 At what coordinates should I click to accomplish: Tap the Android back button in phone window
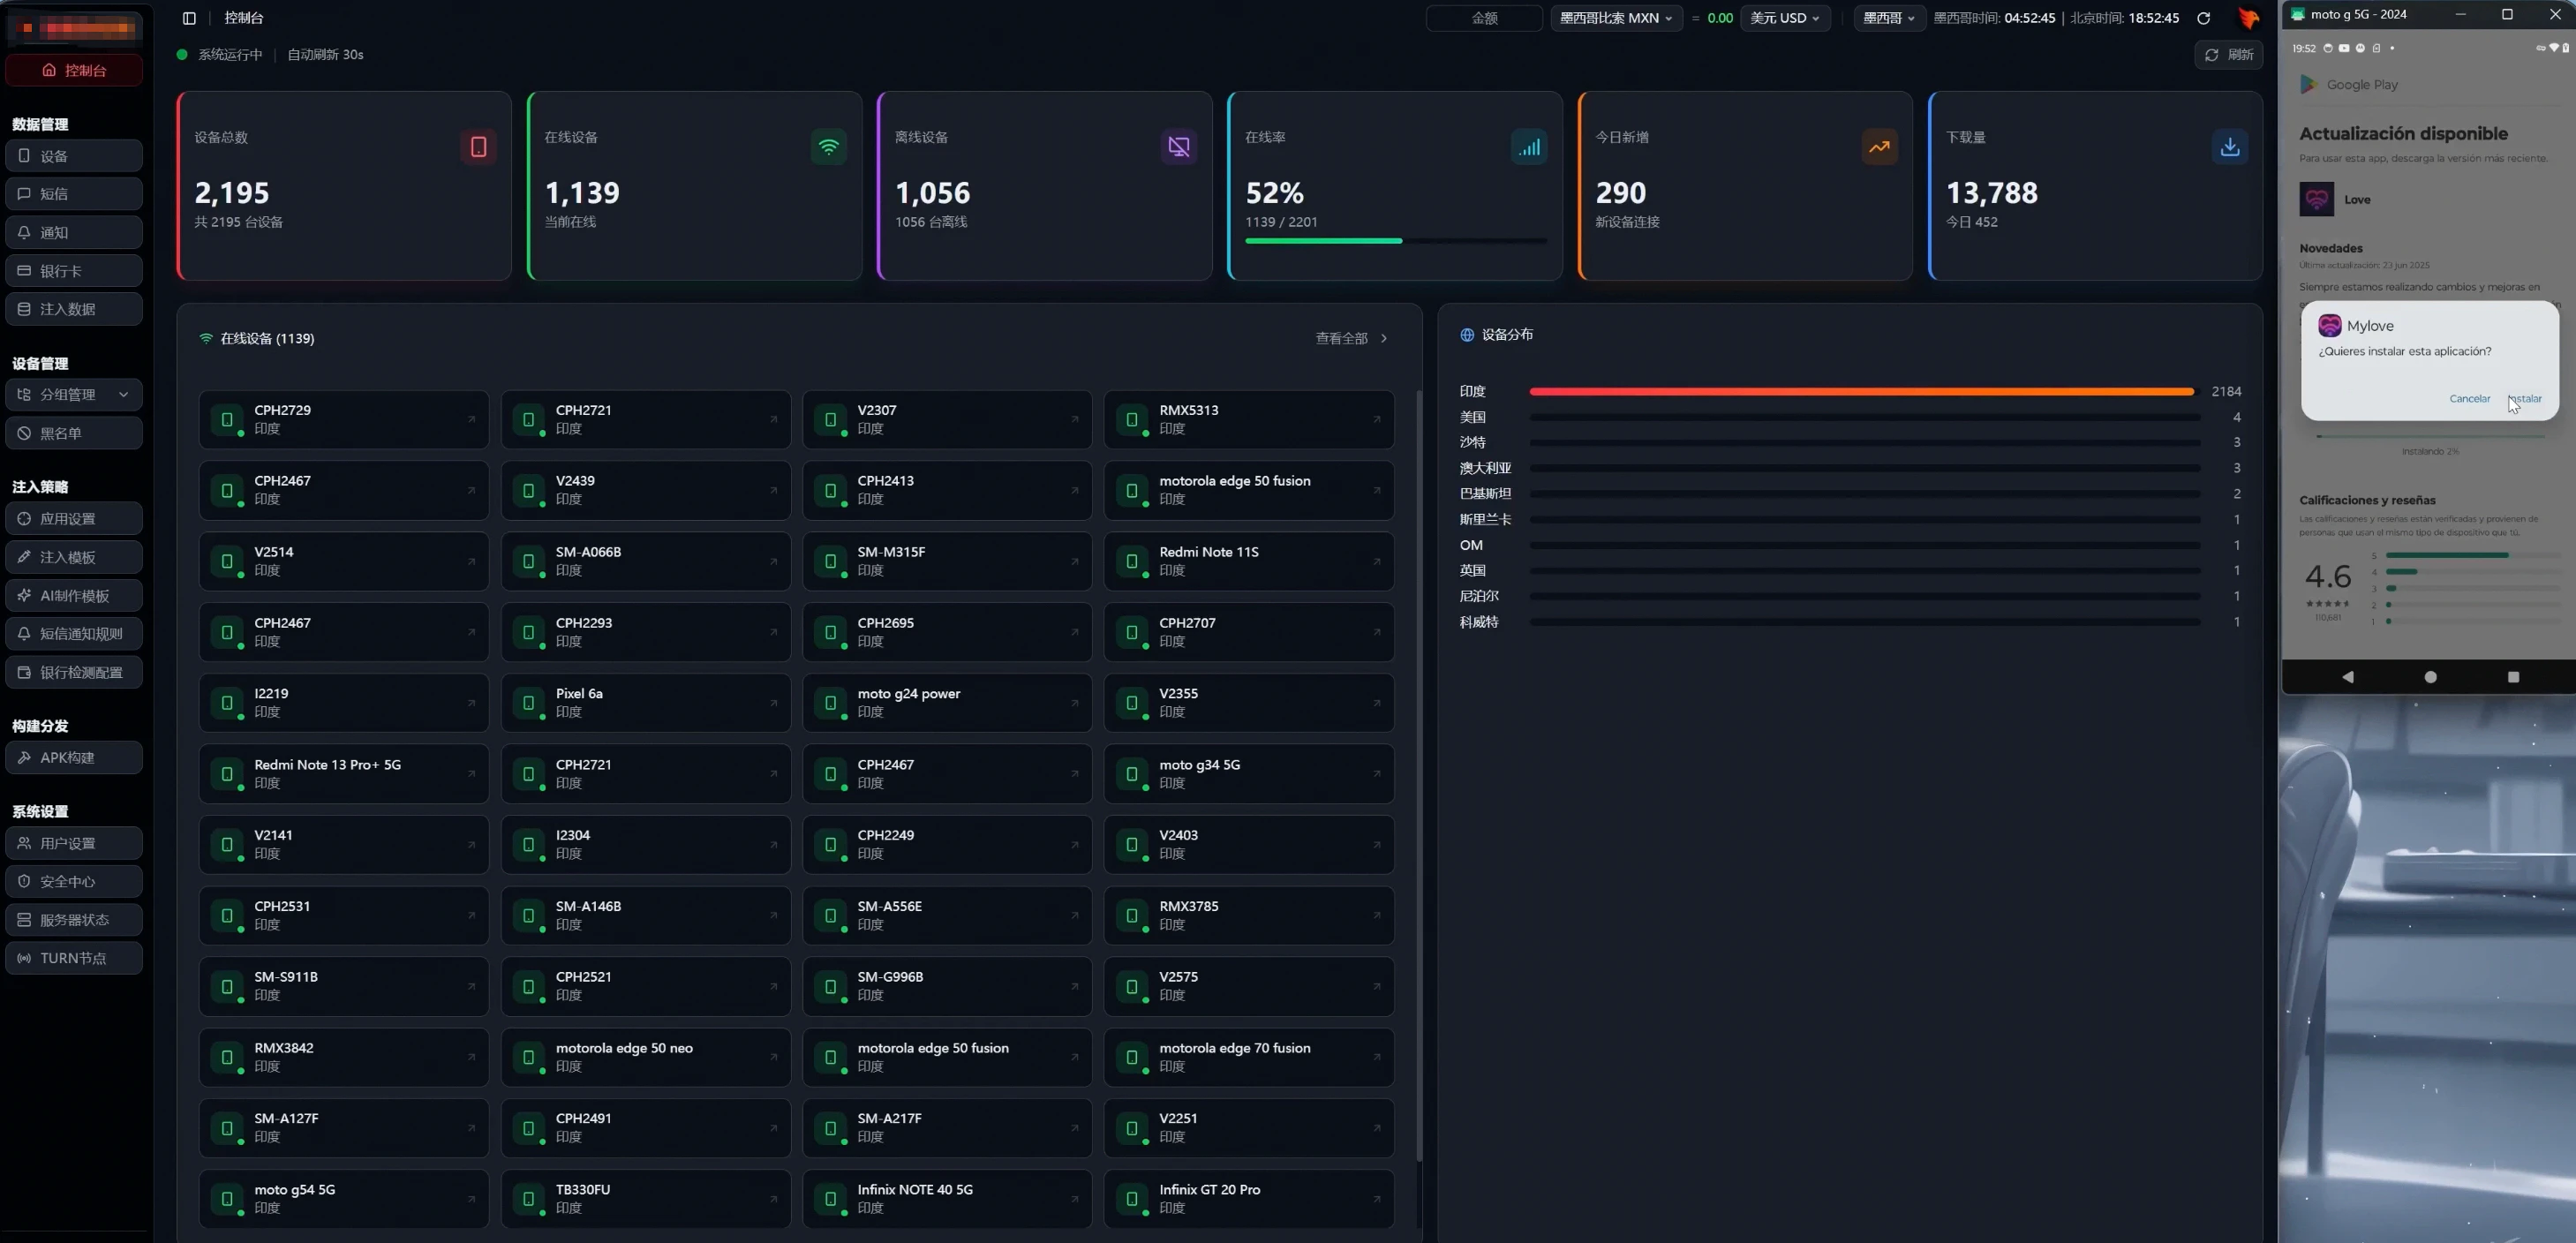(2347, 677)
